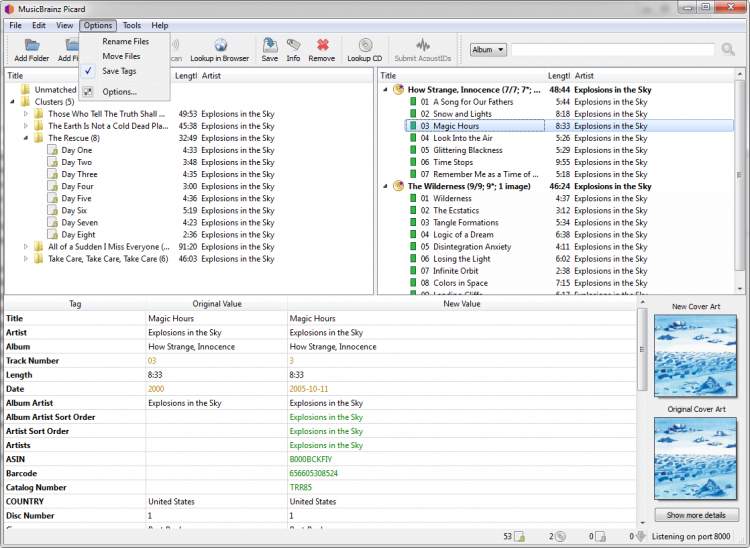Viewport: 750px width, 548px height.
Task: Click the Original Value column header
Action: click(x=217, y=304)
